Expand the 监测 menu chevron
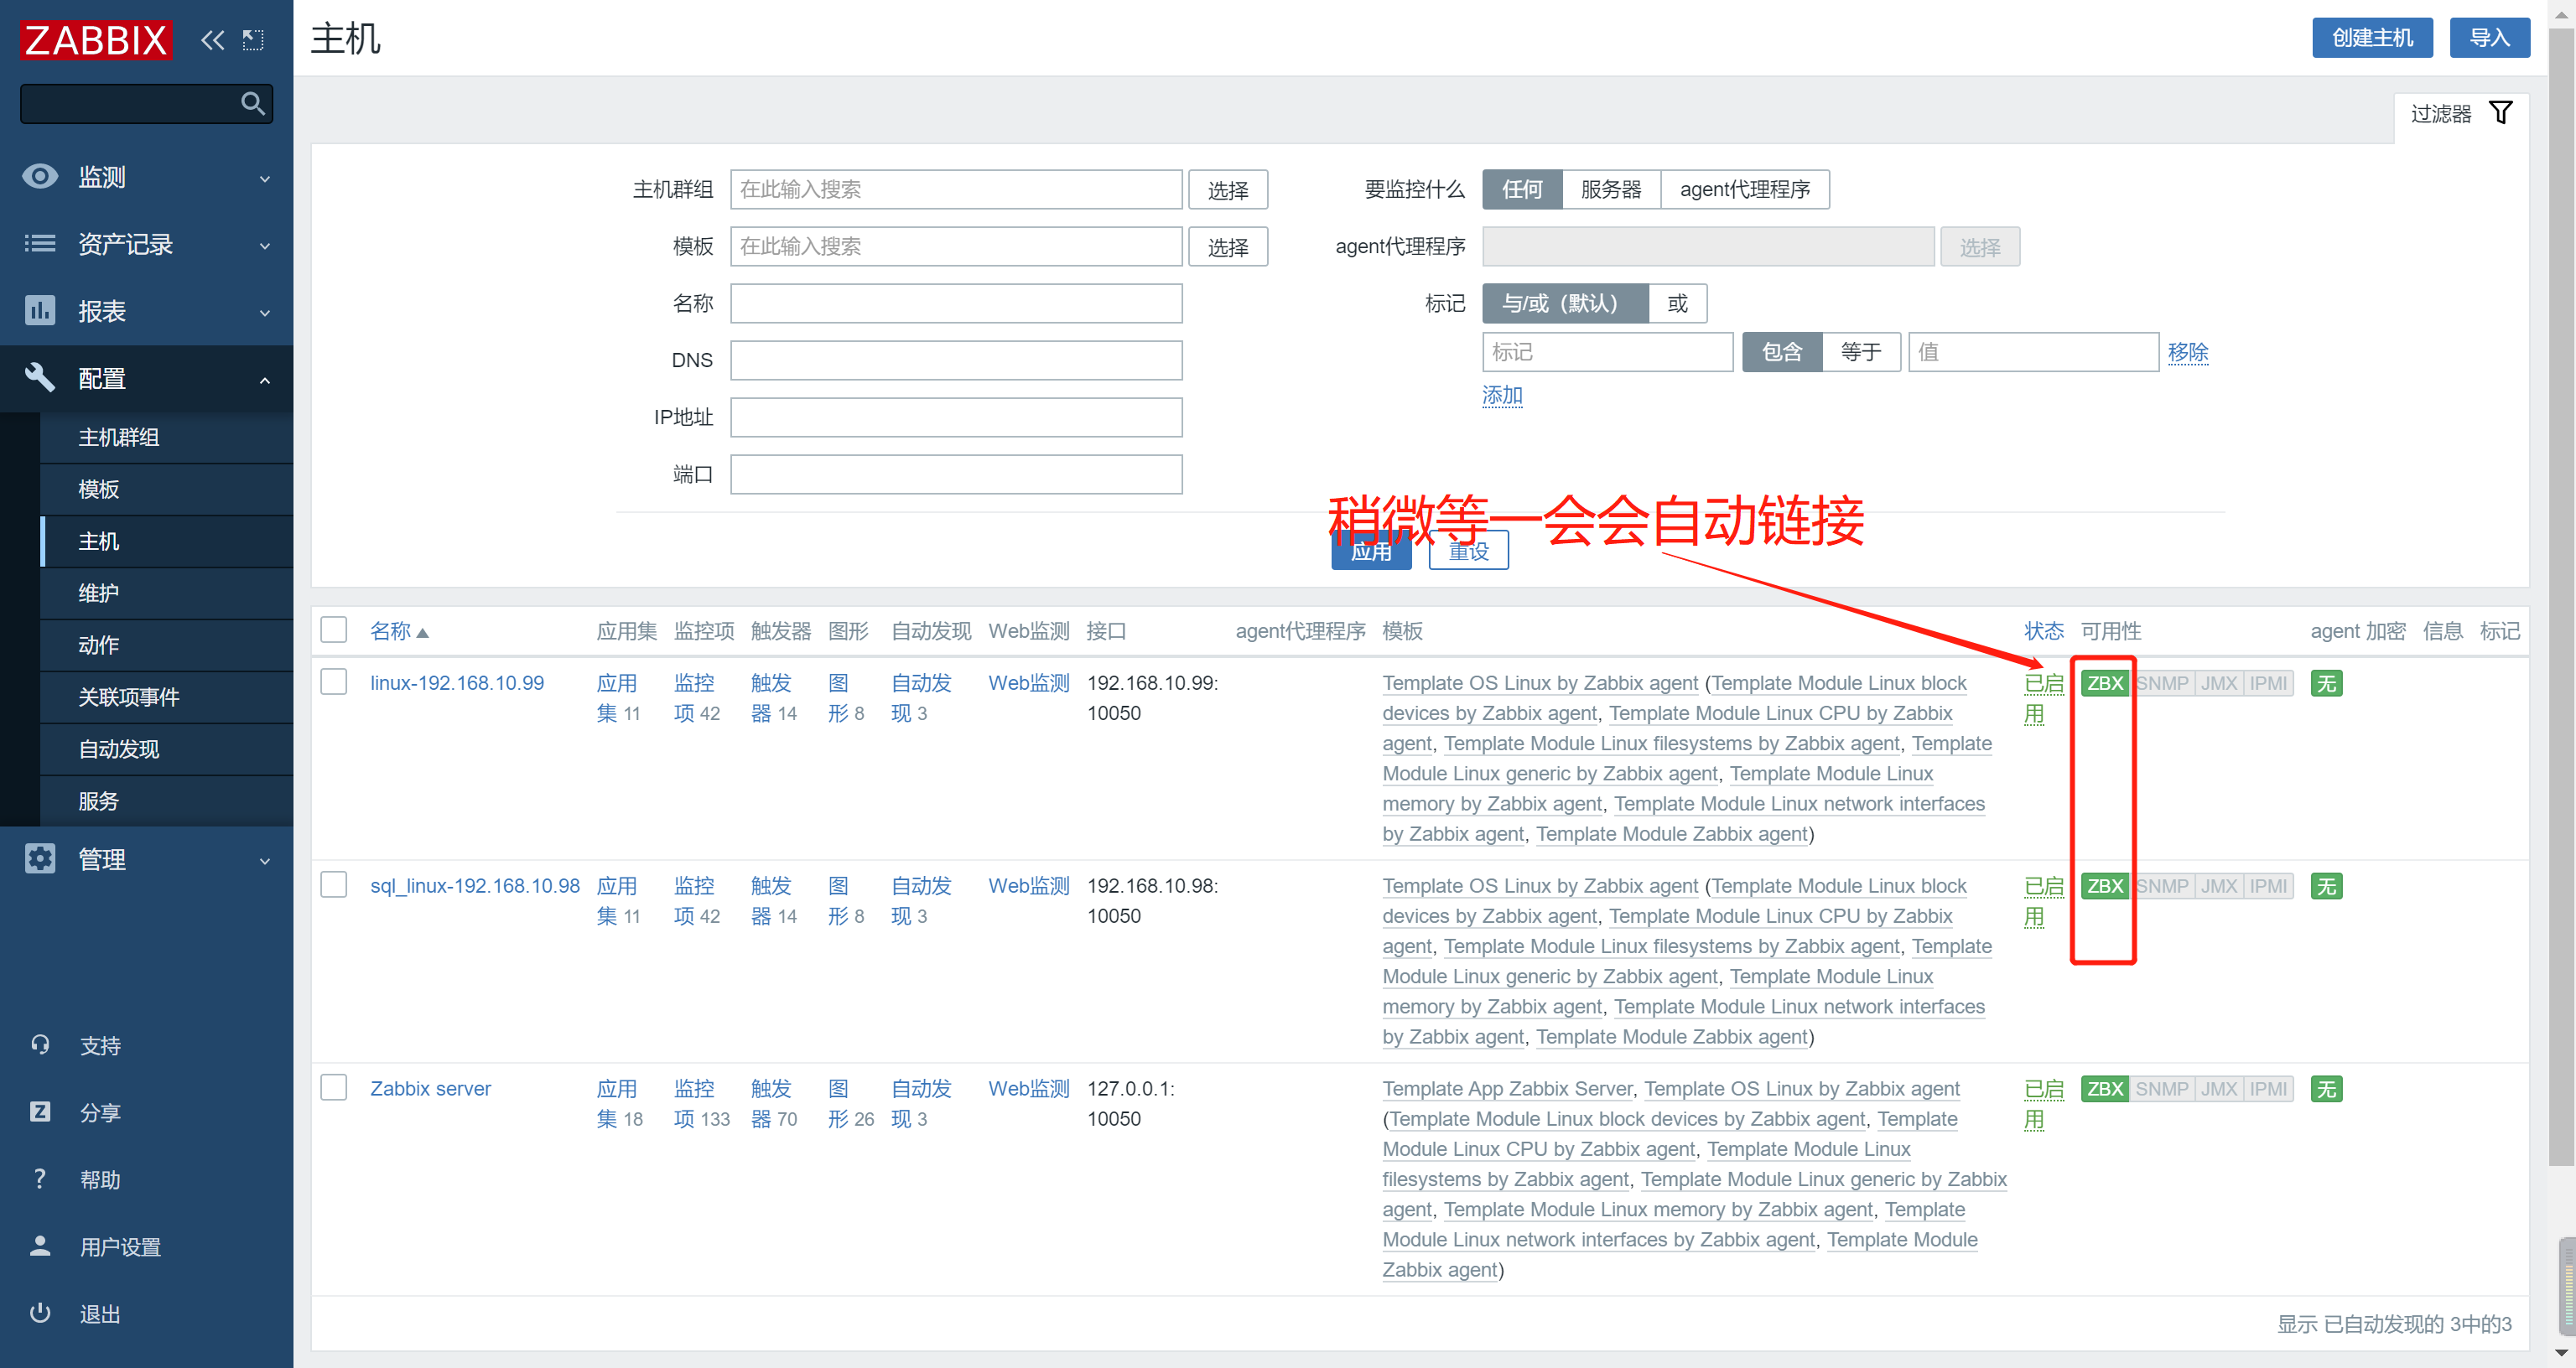Image resolution: width=2576 pixels, height=1368 pixels. point(265,179)
